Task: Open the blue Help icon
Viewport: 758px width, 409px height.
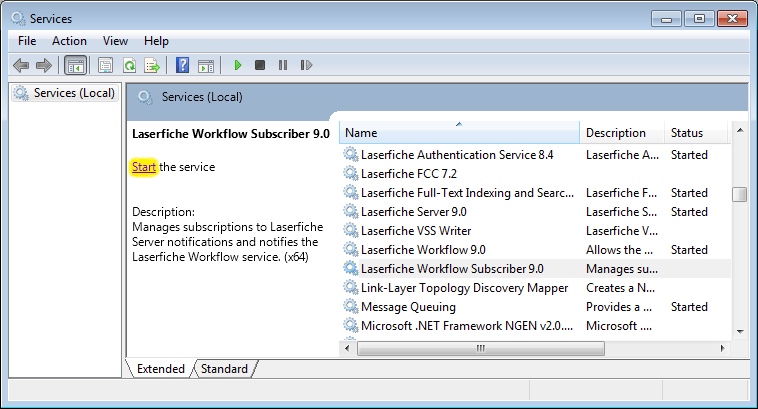Action: click(182, 65)
